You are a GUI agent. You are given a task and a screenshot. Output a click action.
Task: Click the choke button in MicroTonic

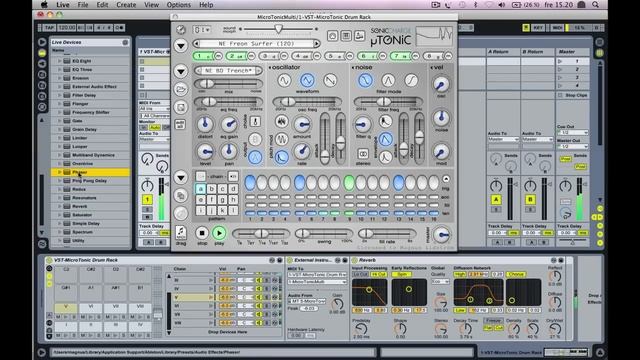[255, 121]
